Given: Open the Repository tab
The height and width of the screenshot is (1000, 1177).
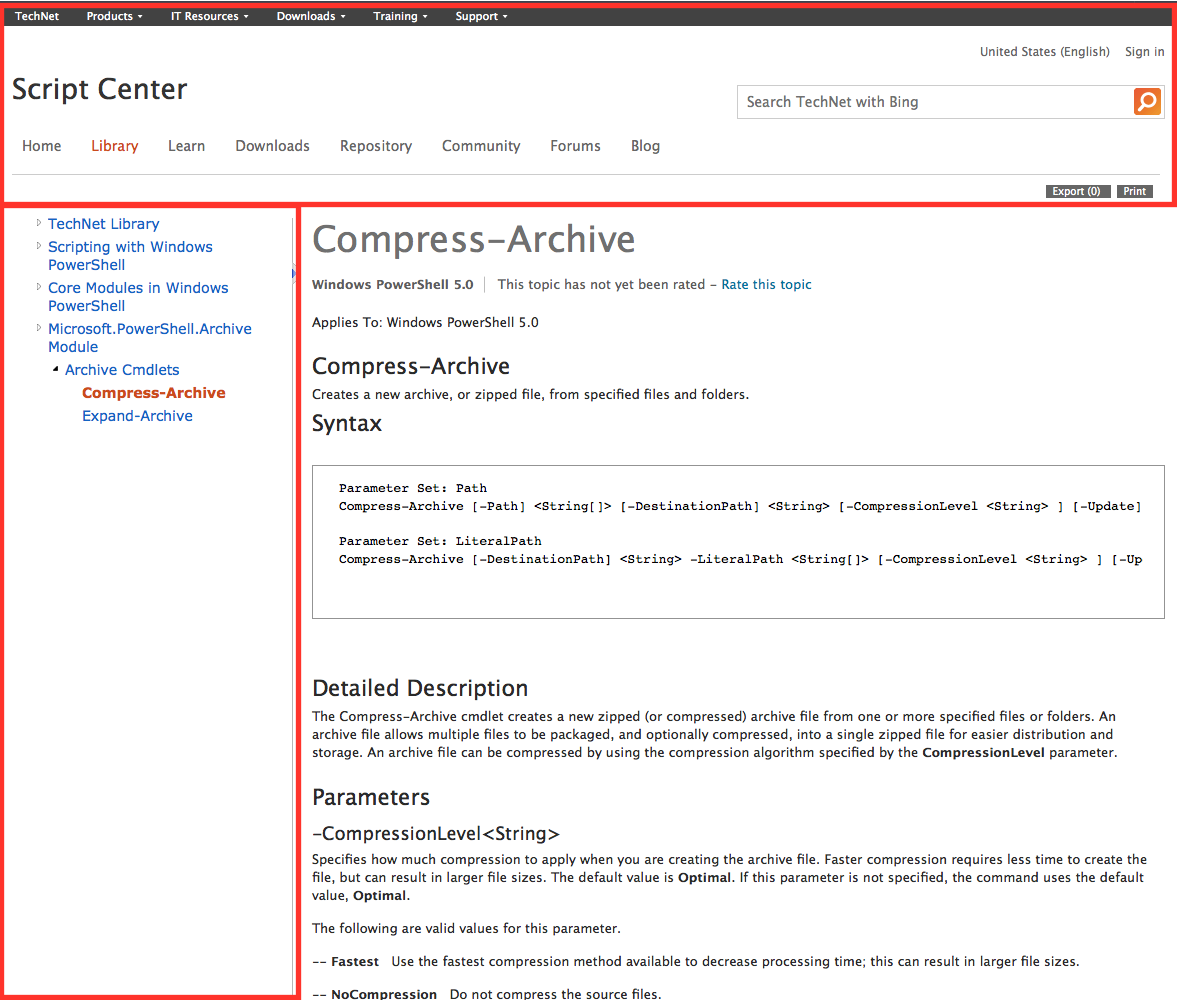Looking at the screenshot, I should click(376, 146).
